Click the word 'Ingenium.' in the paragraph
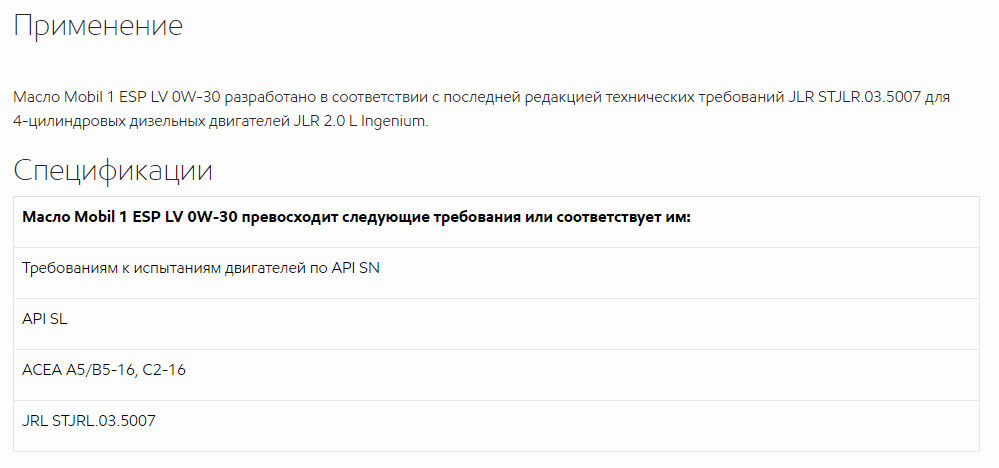Screen dimensions: 999x468 tap(395, 122)
